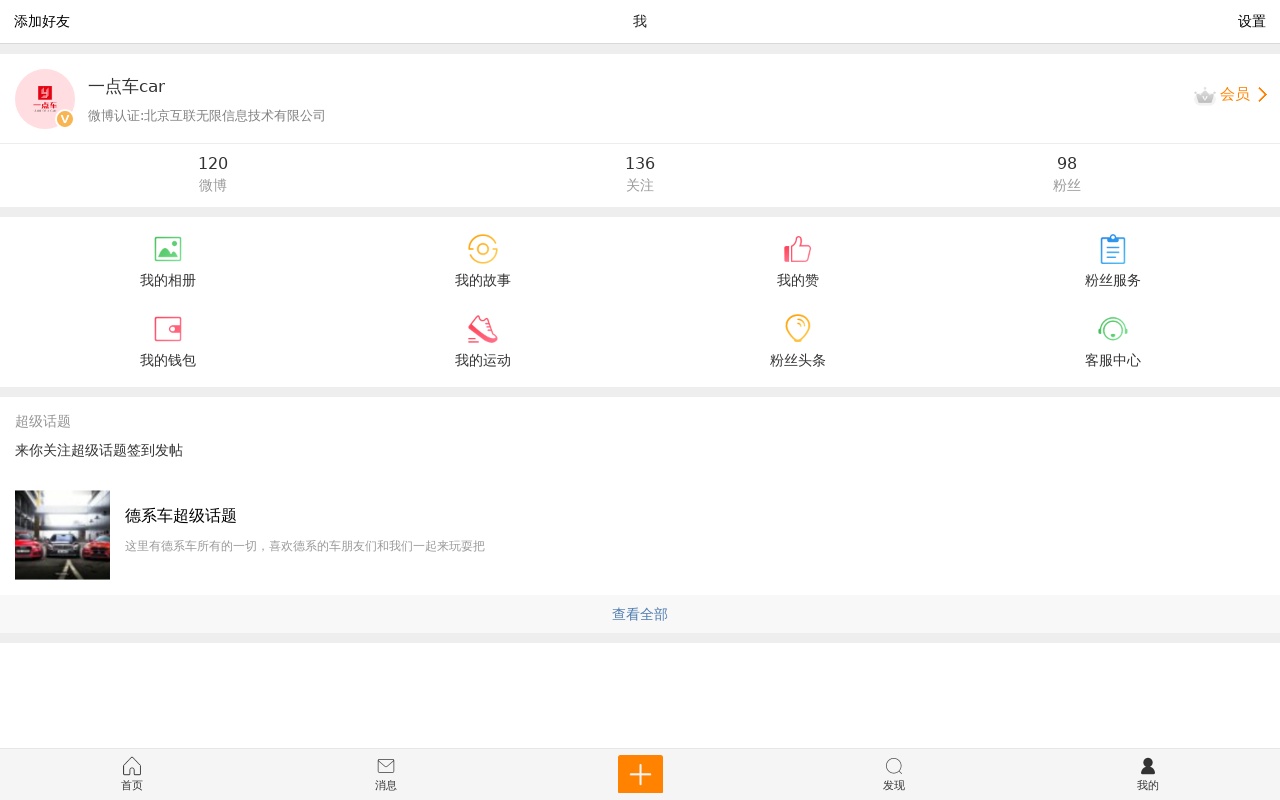Open the 我的运动 sneaker icon
This screenshot has width=1280, height=800.
[x=483, y=329]
